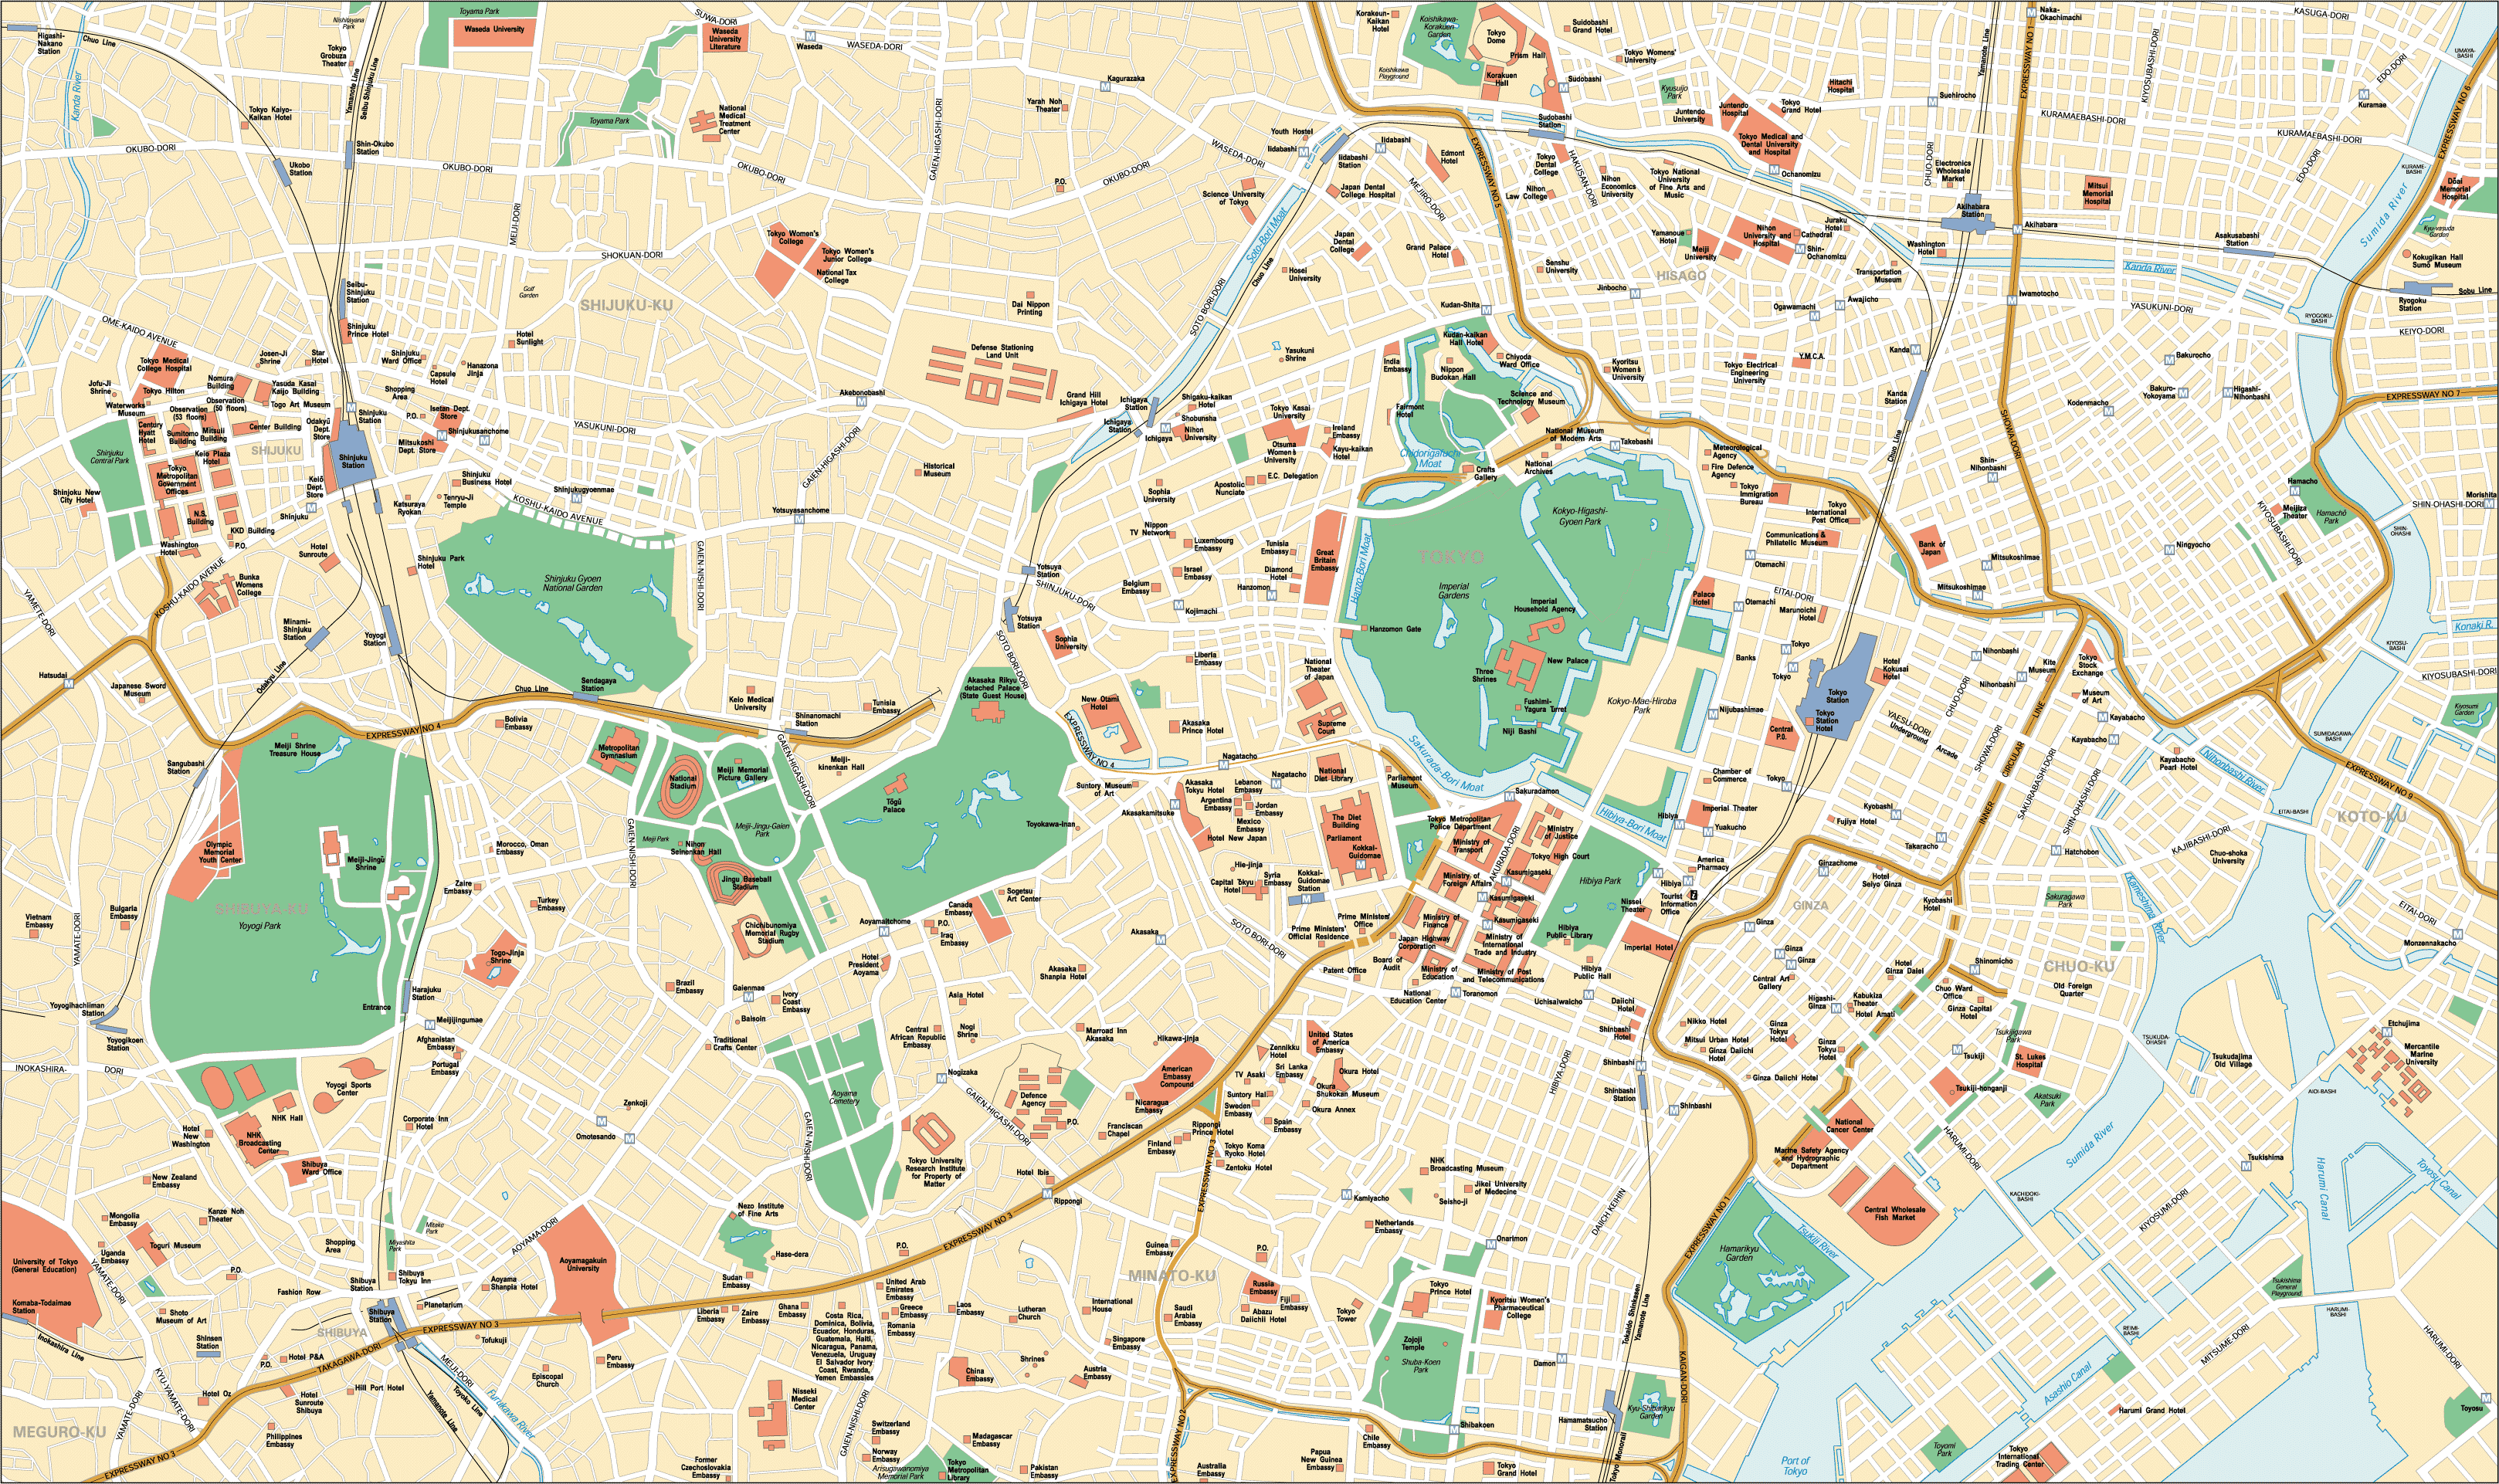The width and height of the screenshot is (2499, 1484).
Task: Select Central Wholesale Fish Market
Action: tap(1894, 1213)
